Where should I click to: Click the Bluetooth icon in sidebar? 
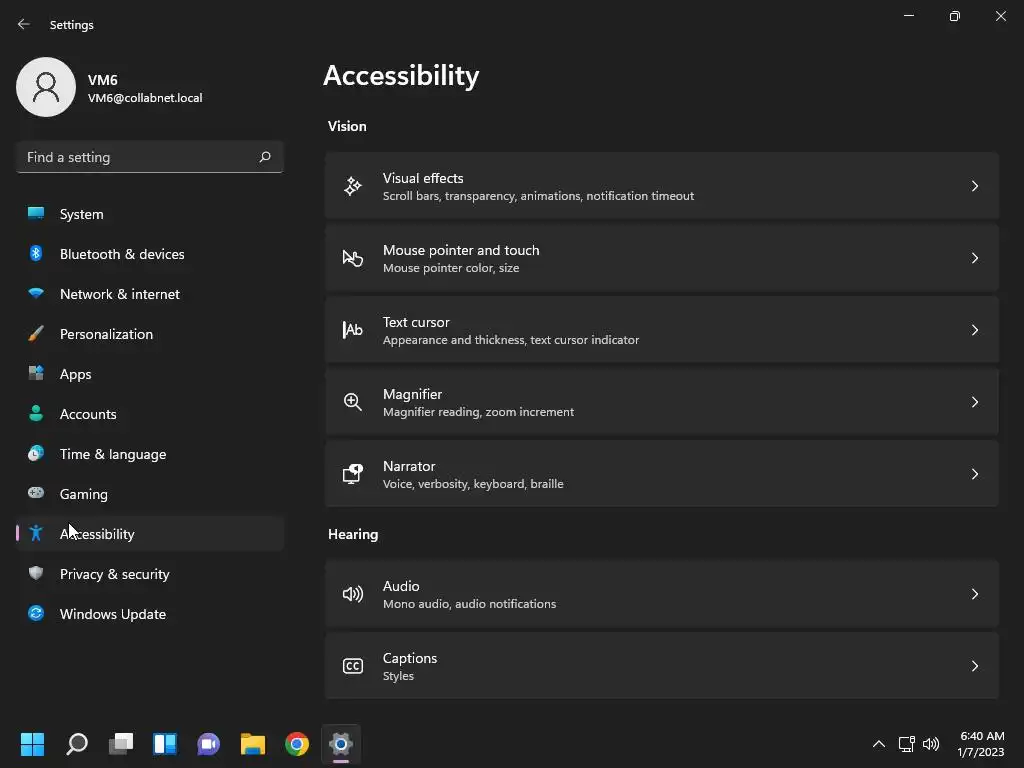point(36,254)
